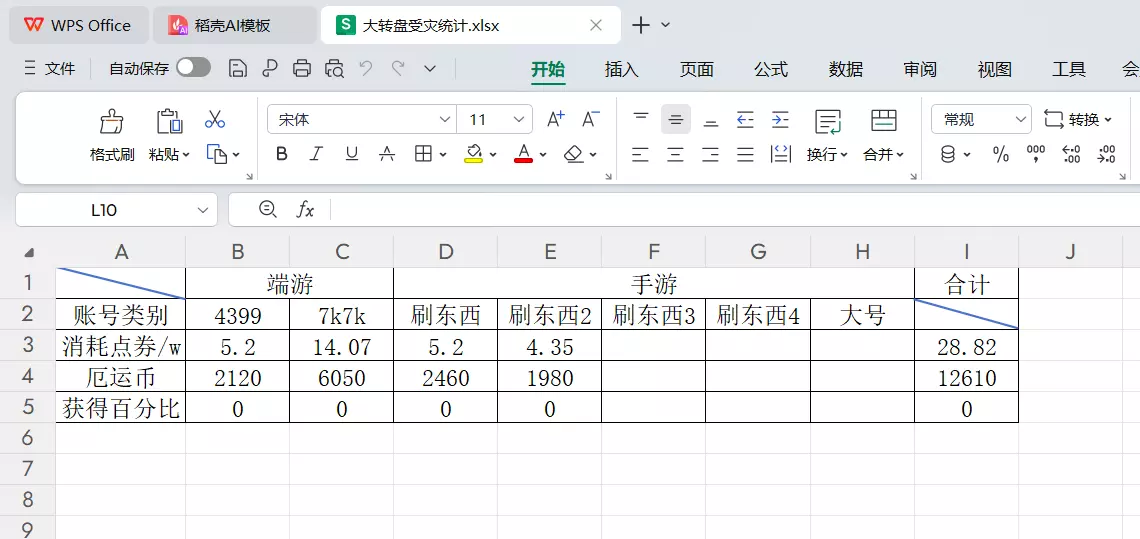Switch to the 插入 Insert tab

622,69
